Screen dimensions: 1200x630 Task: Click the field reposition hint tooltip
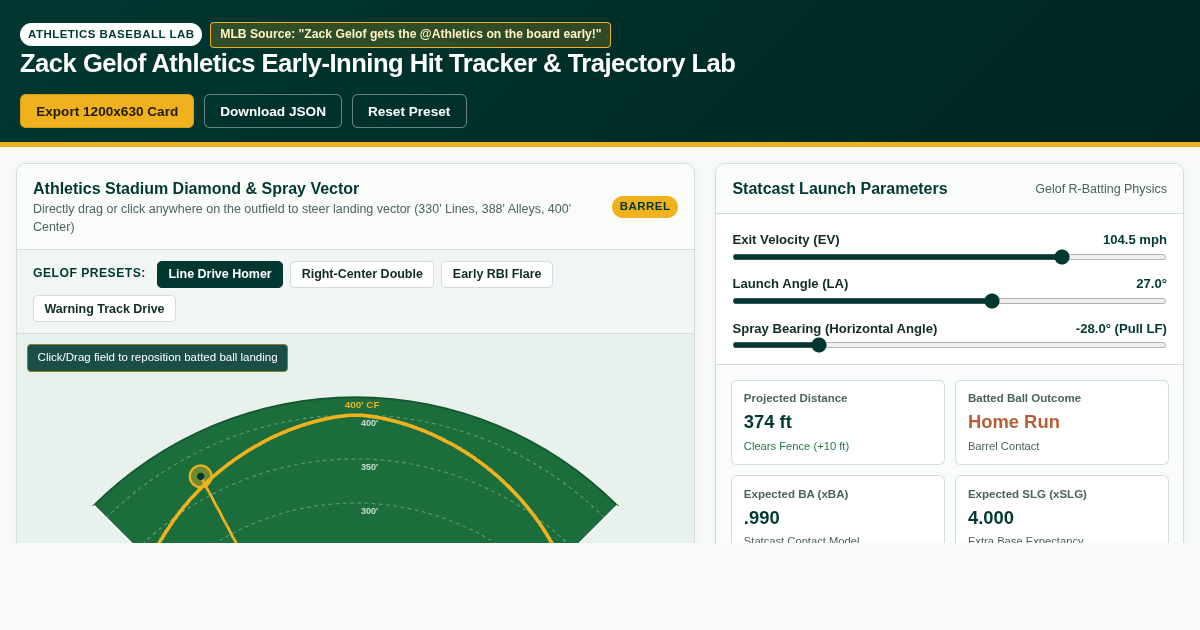[157, 358]
